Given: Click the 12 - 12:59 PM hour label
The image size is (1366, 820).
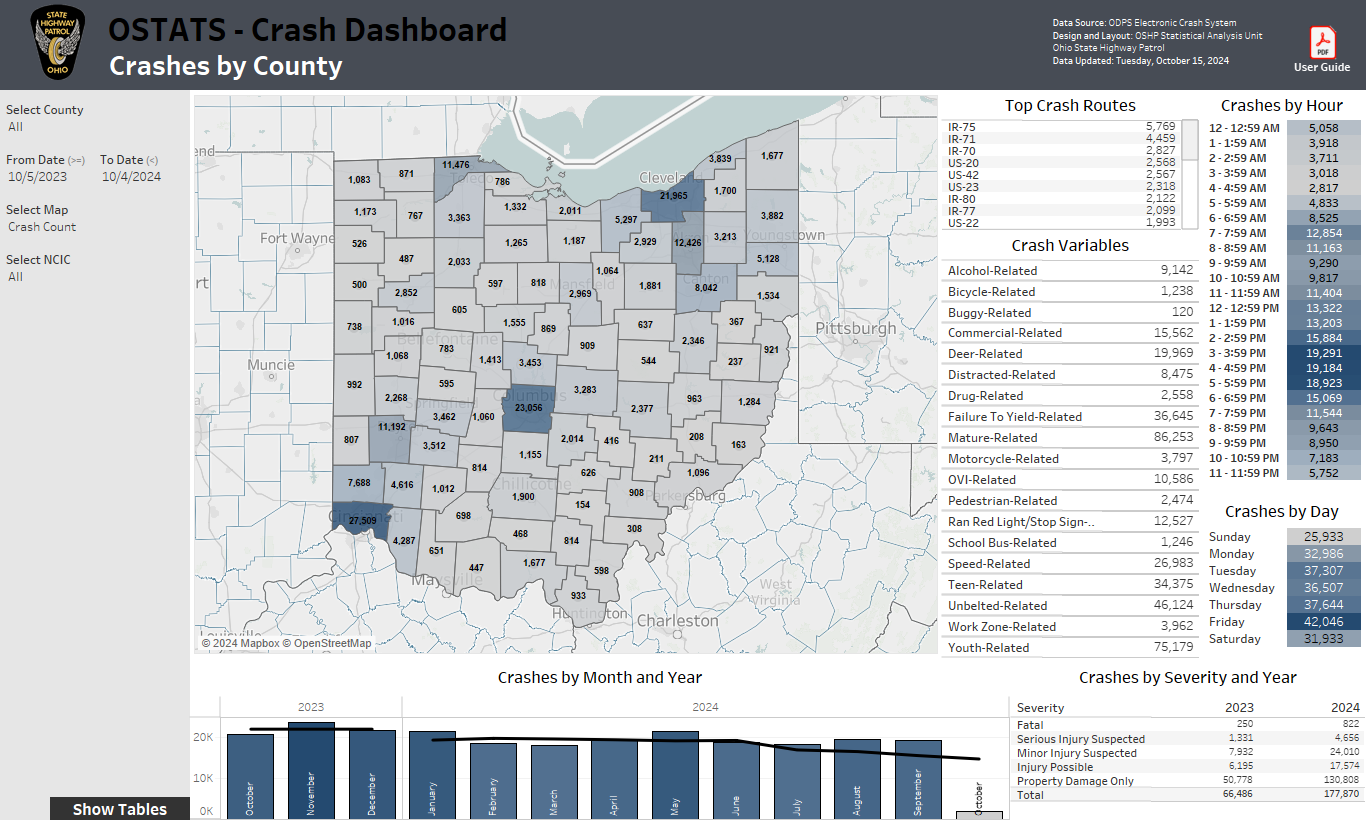Looking at the screenshot, I should click(1244, 308).
